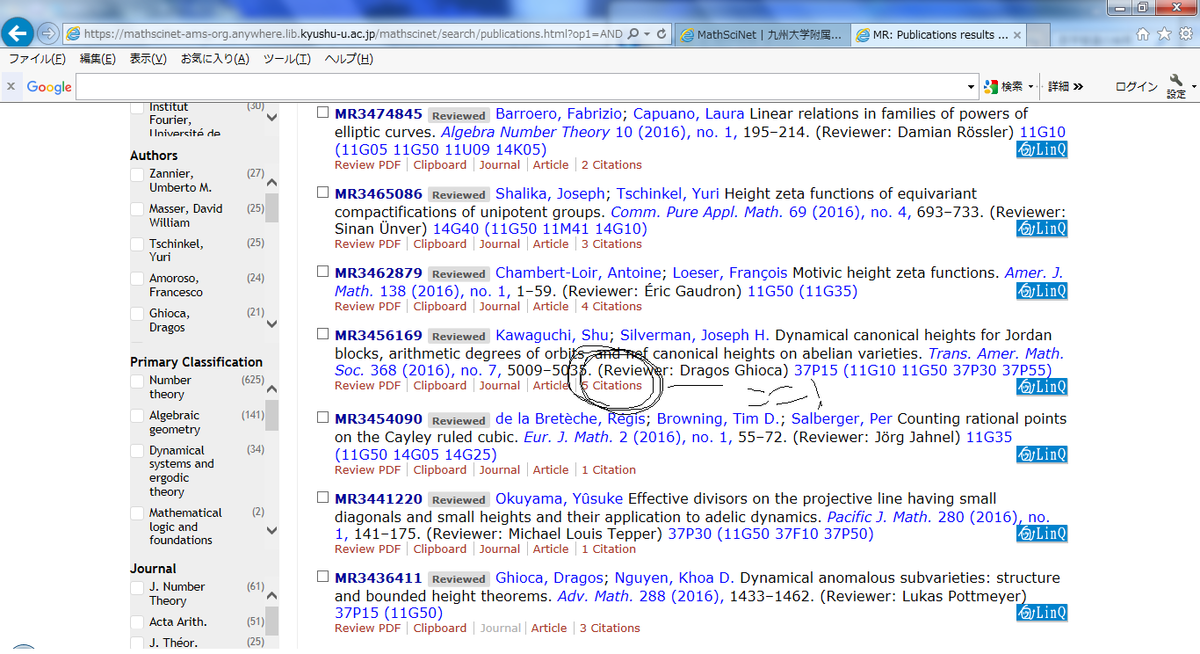The width and height of the screenshot is (1200, 654).
Task: Open the ファイル(F) menu
Action: click(37, 59)
